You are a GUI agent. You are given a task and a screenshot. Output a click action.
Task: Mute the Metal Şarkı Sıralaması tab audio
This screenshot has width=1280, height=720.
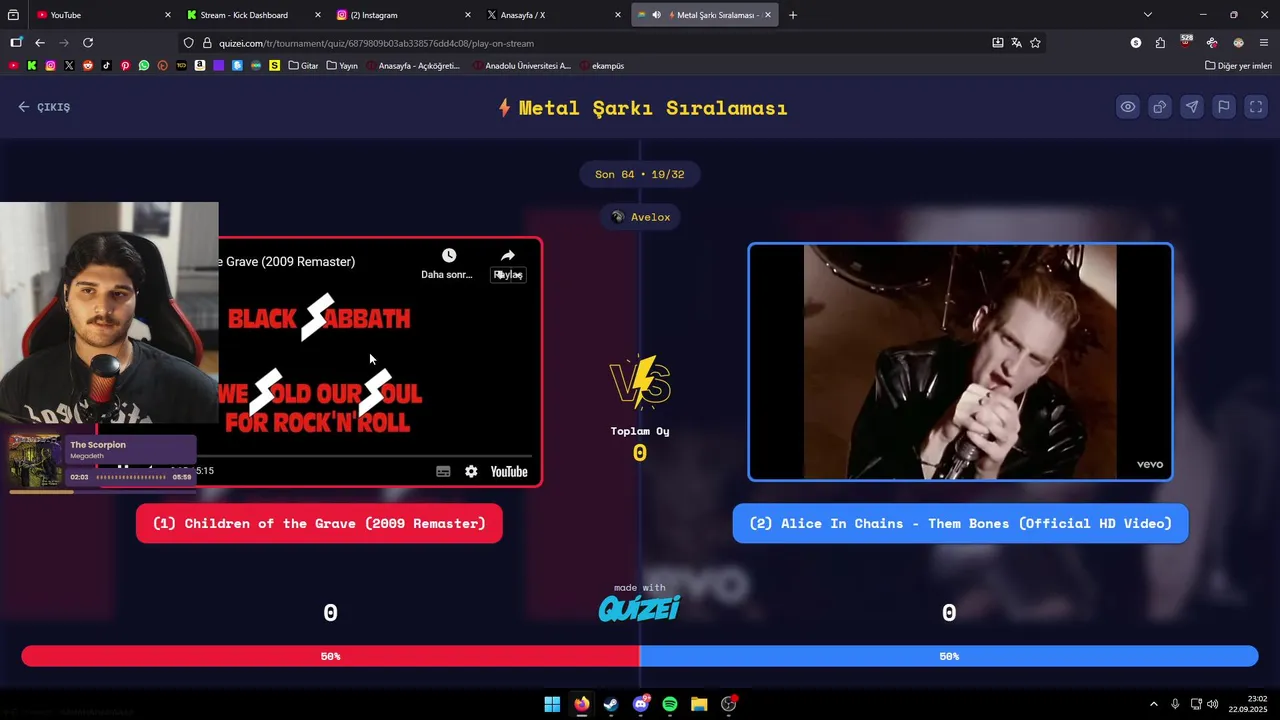[x=656, y=15]
